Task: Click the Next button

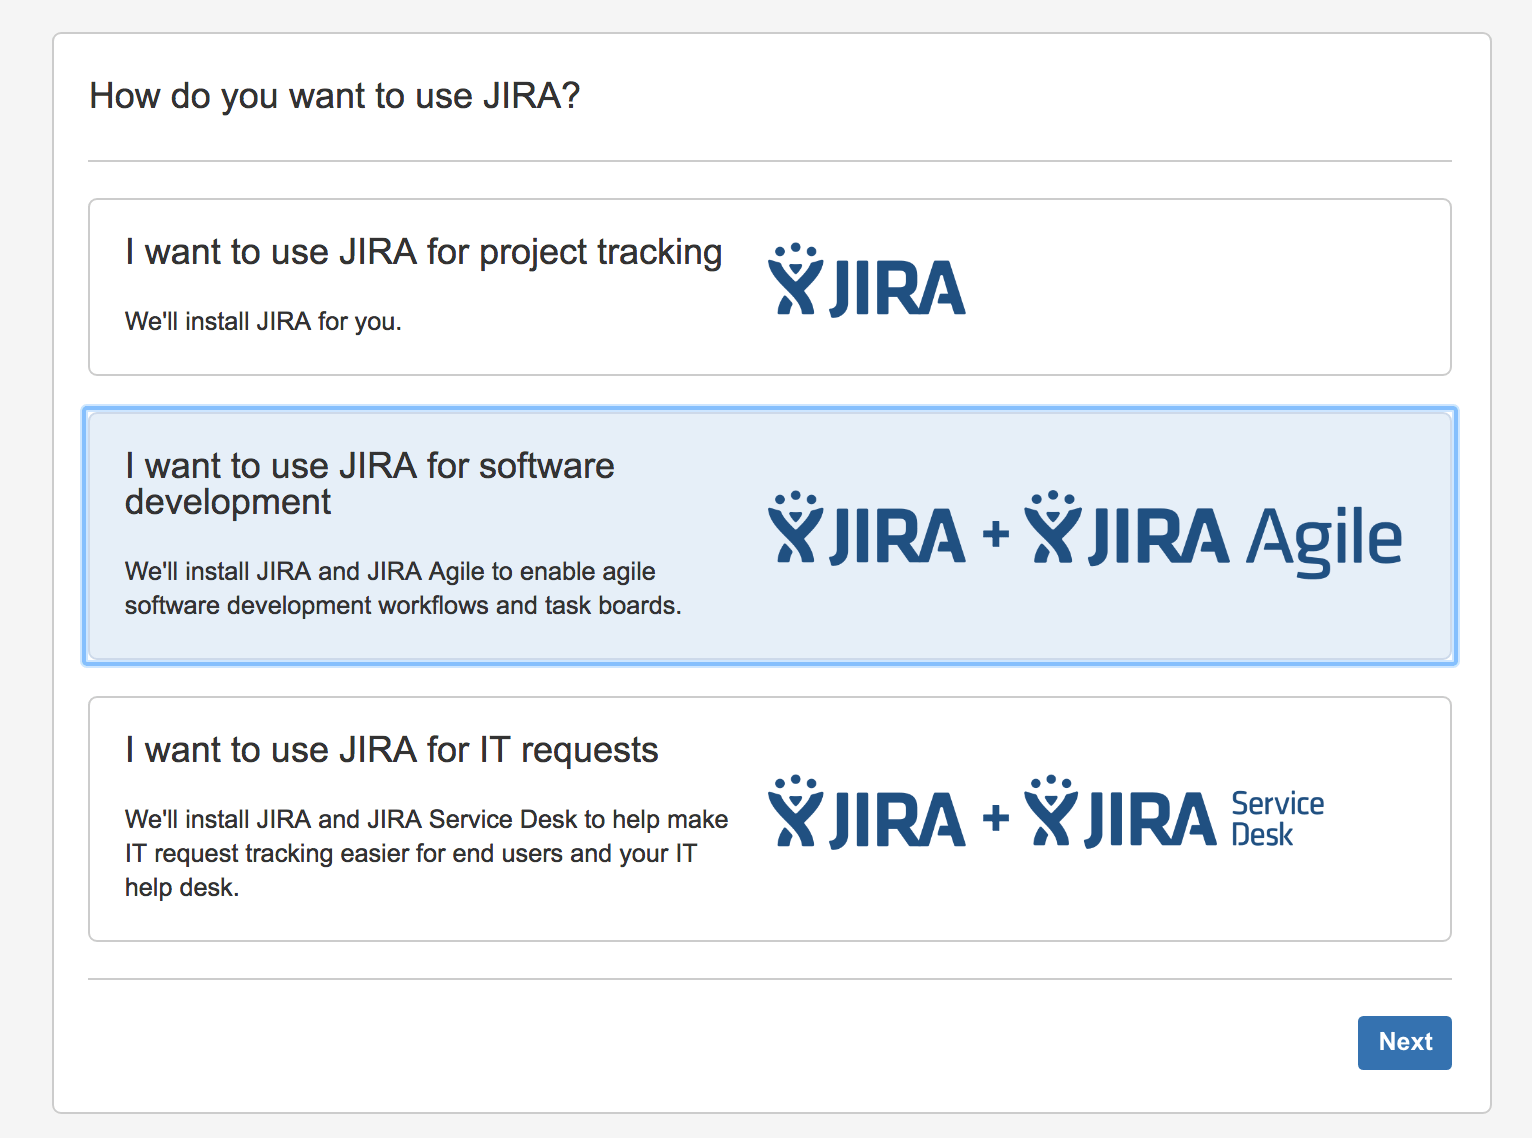Action: (1404, 1043)
